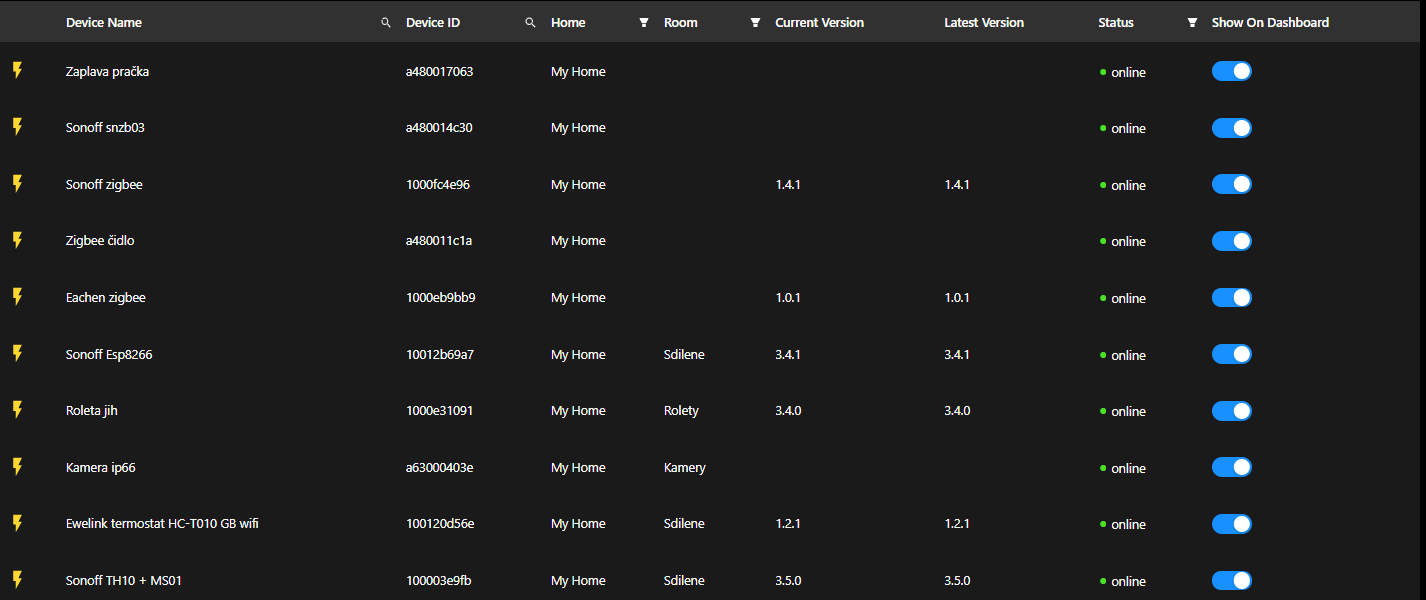Select Ewelink termostat HC-T010 GB wifi

(x=162, y=524)
